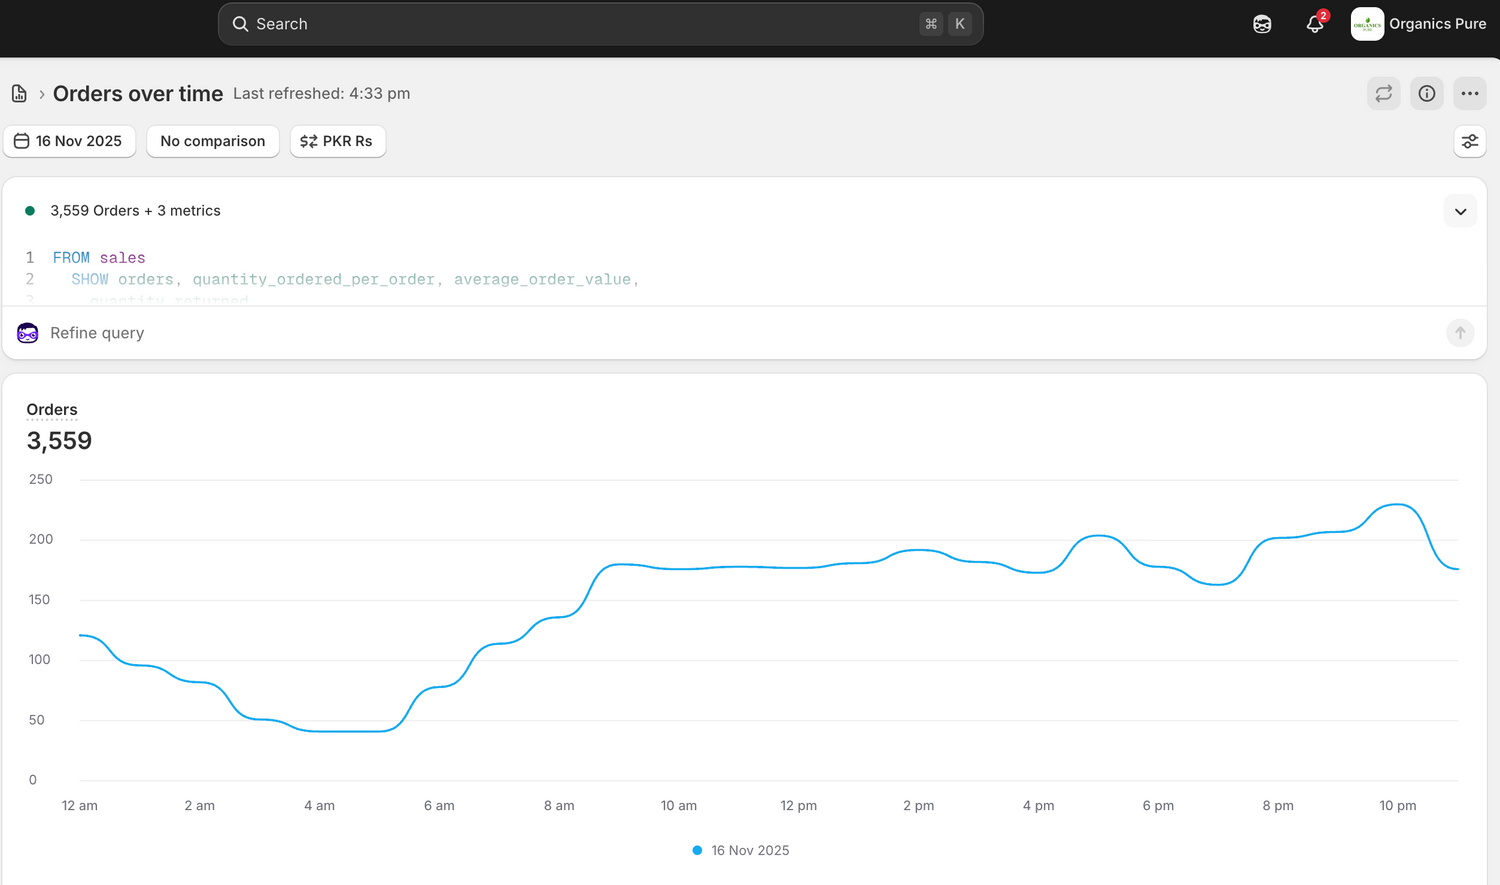Screen dimensions: 1500x885
Task: Open the 16 Nov 2025 date picker
Action: (x=69, y=142)
